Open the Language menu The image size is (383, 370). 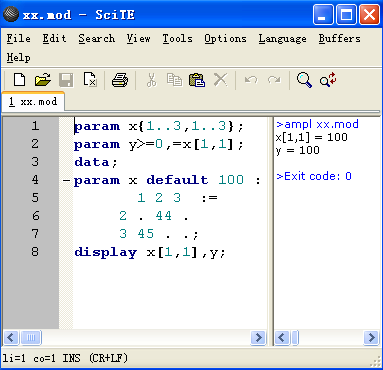[282, 38]
